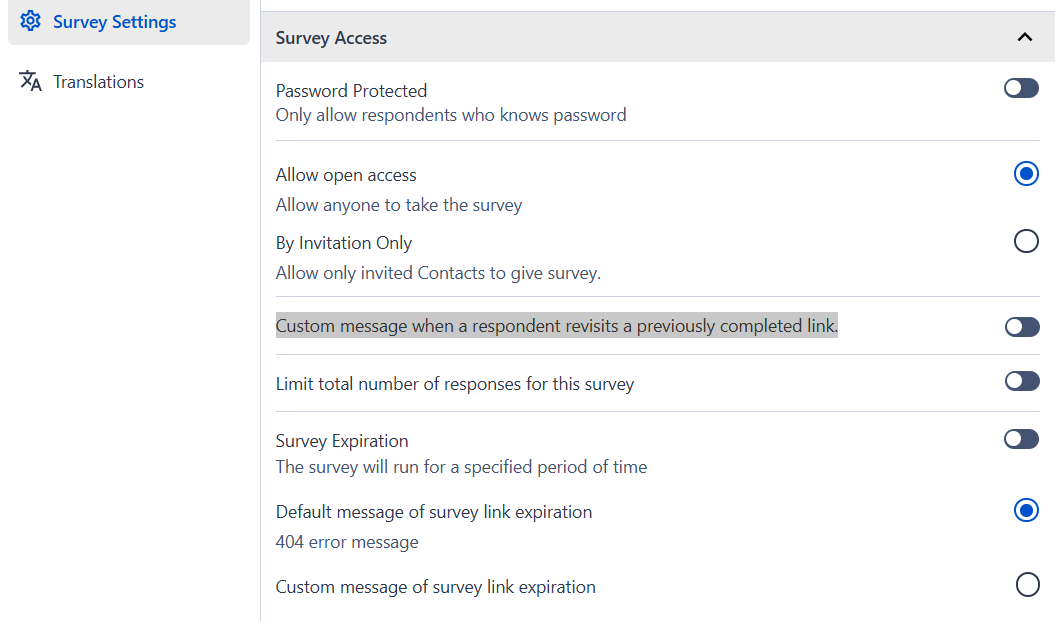Viewport: 1055px width, 621px height.
Task: Click the highlighted custom revisit message text
Action: pyautogui.click(x=556, y=326)
